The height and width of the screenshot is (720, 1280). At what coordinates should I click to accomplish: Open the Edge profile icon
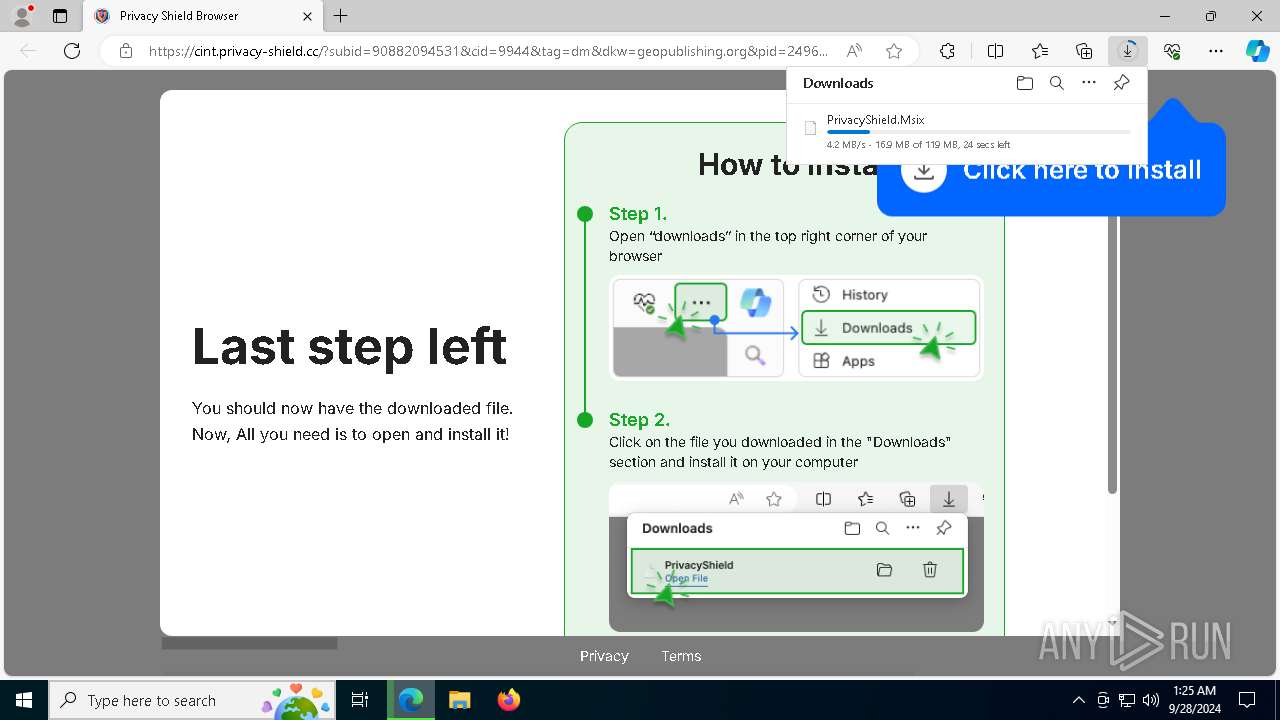(x=22, y=16)
